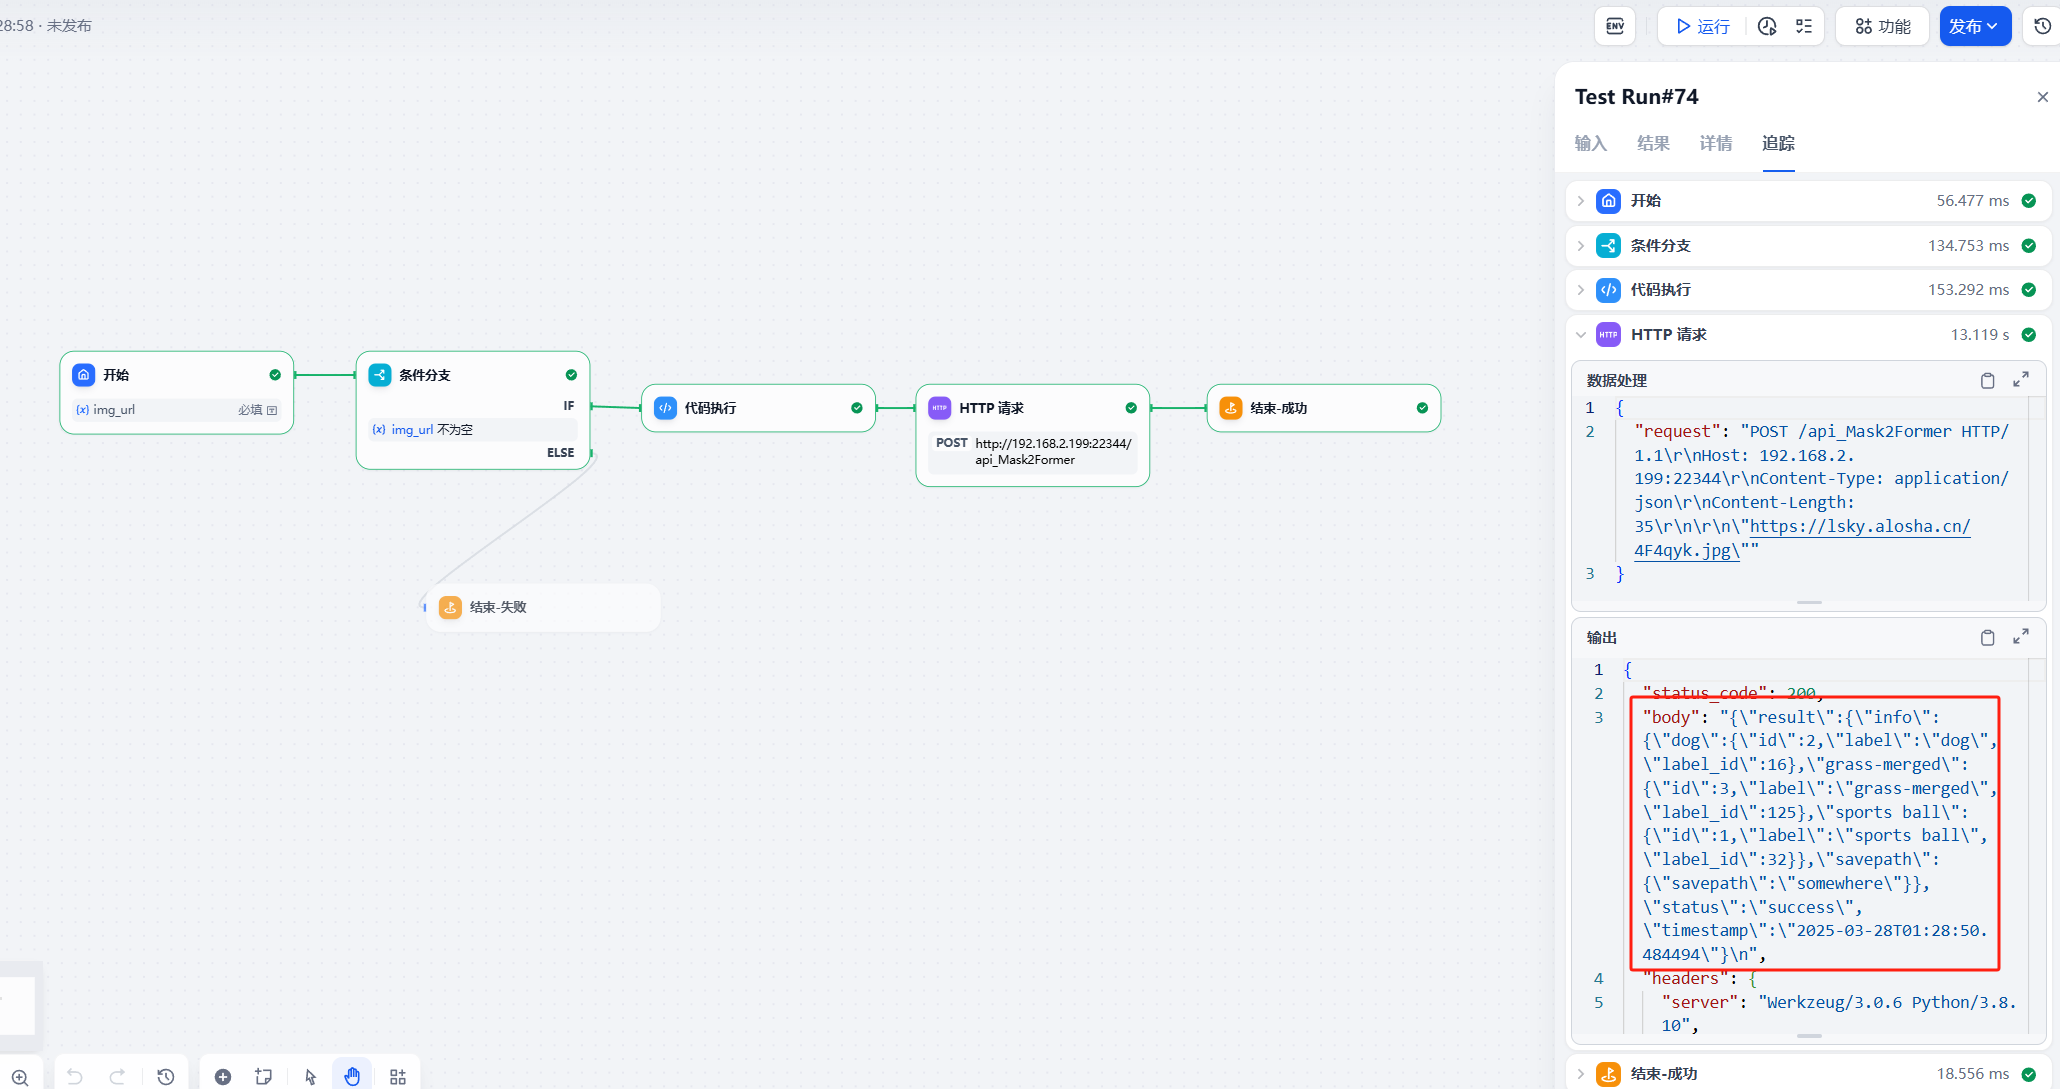The height and width of the screenshot is (1089, 2060).
Task: Open run history clock-play icon
Action: (1767, 26)
